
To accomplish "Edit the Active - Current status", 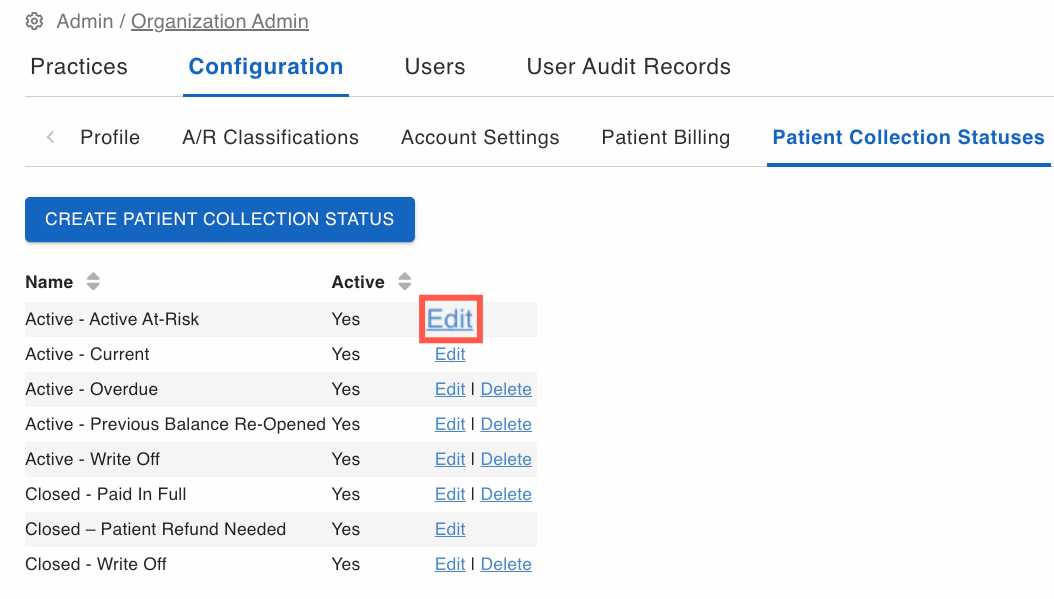I will tap(450, 354).
